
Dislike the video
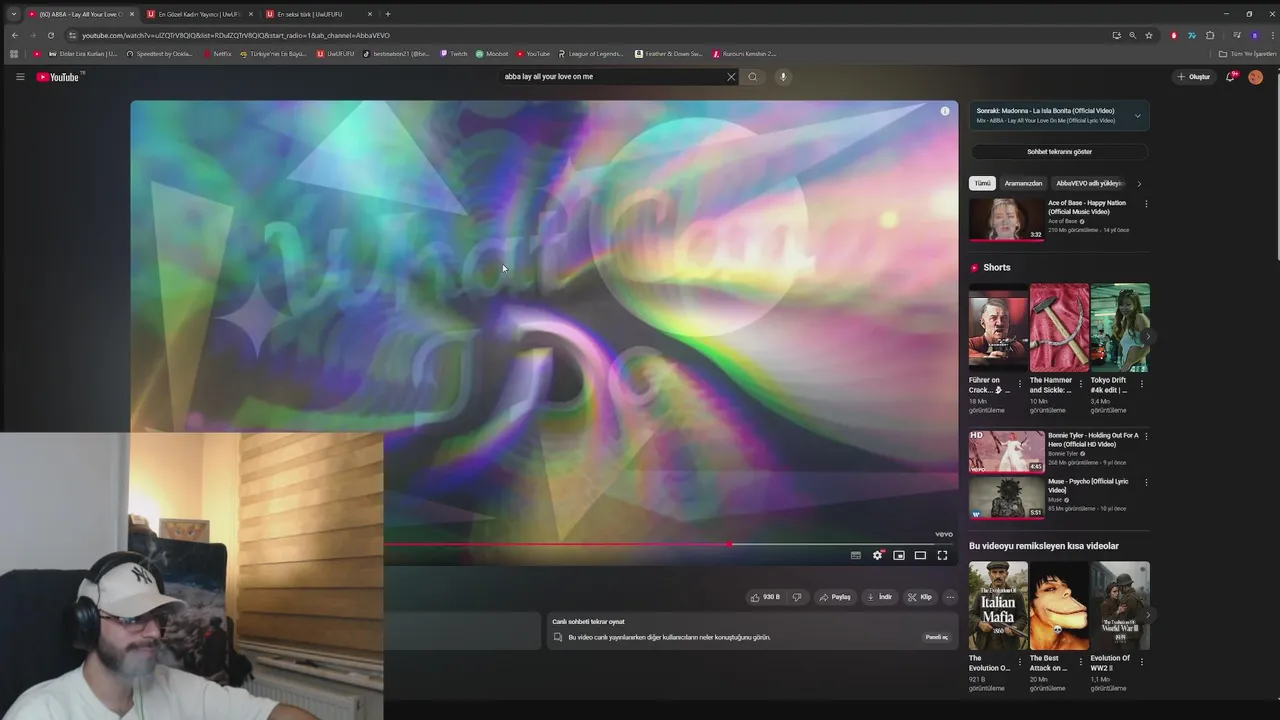[x=797, y=597]
